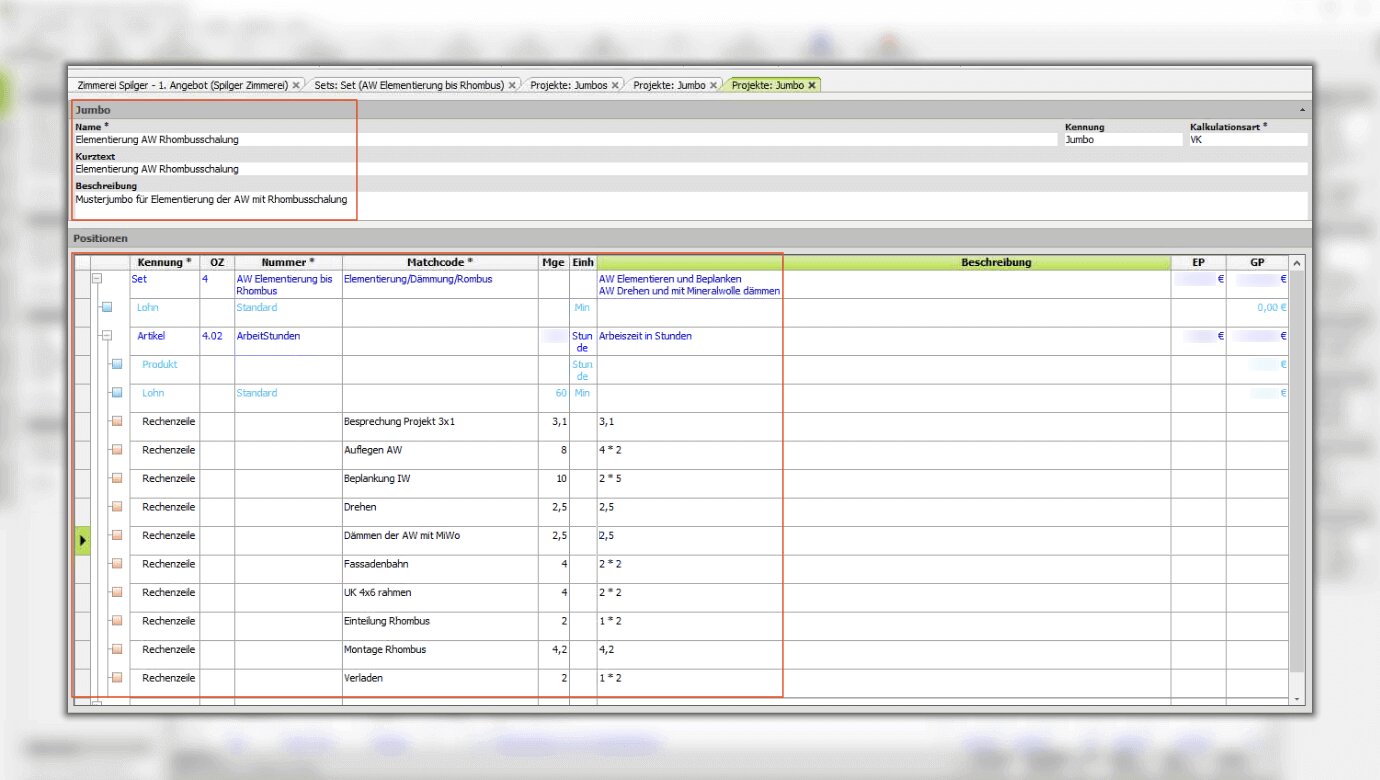Click the orange icon of the Fassadenbahn row
Screen dimensions: 1380x780
pos(117,564)
